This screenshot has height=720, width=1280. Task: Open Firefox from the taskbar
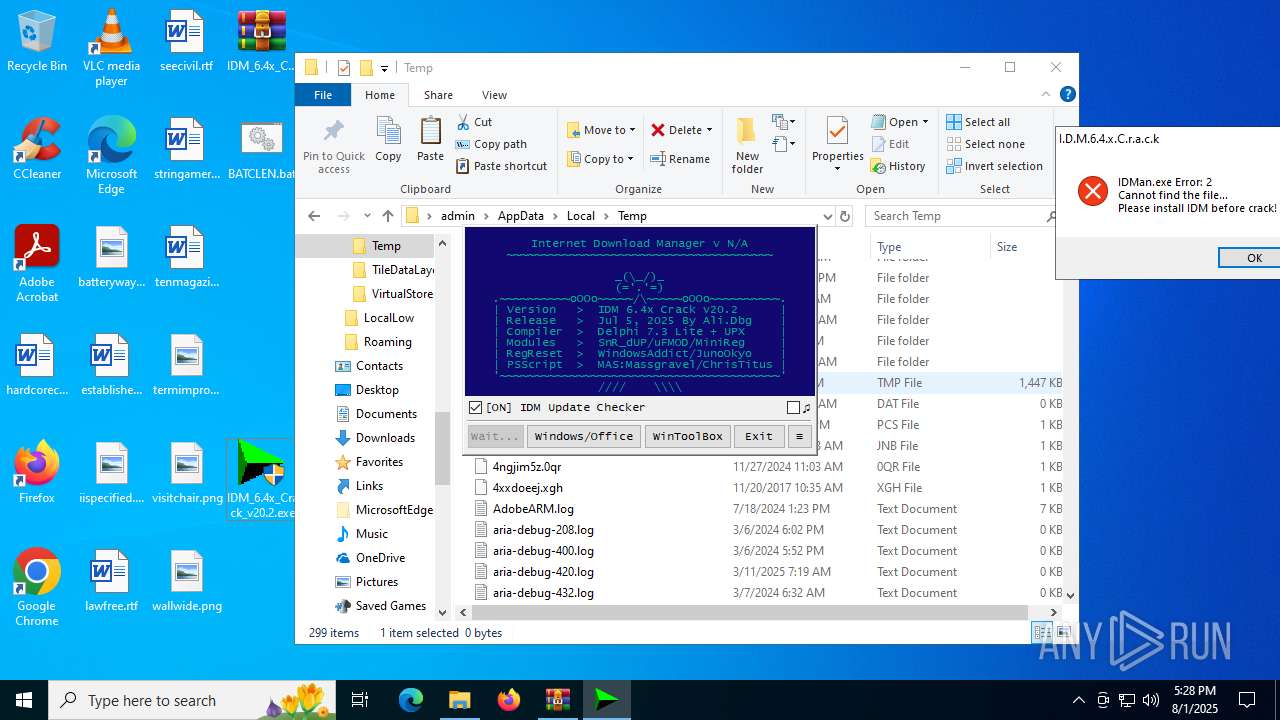point(509,700)
